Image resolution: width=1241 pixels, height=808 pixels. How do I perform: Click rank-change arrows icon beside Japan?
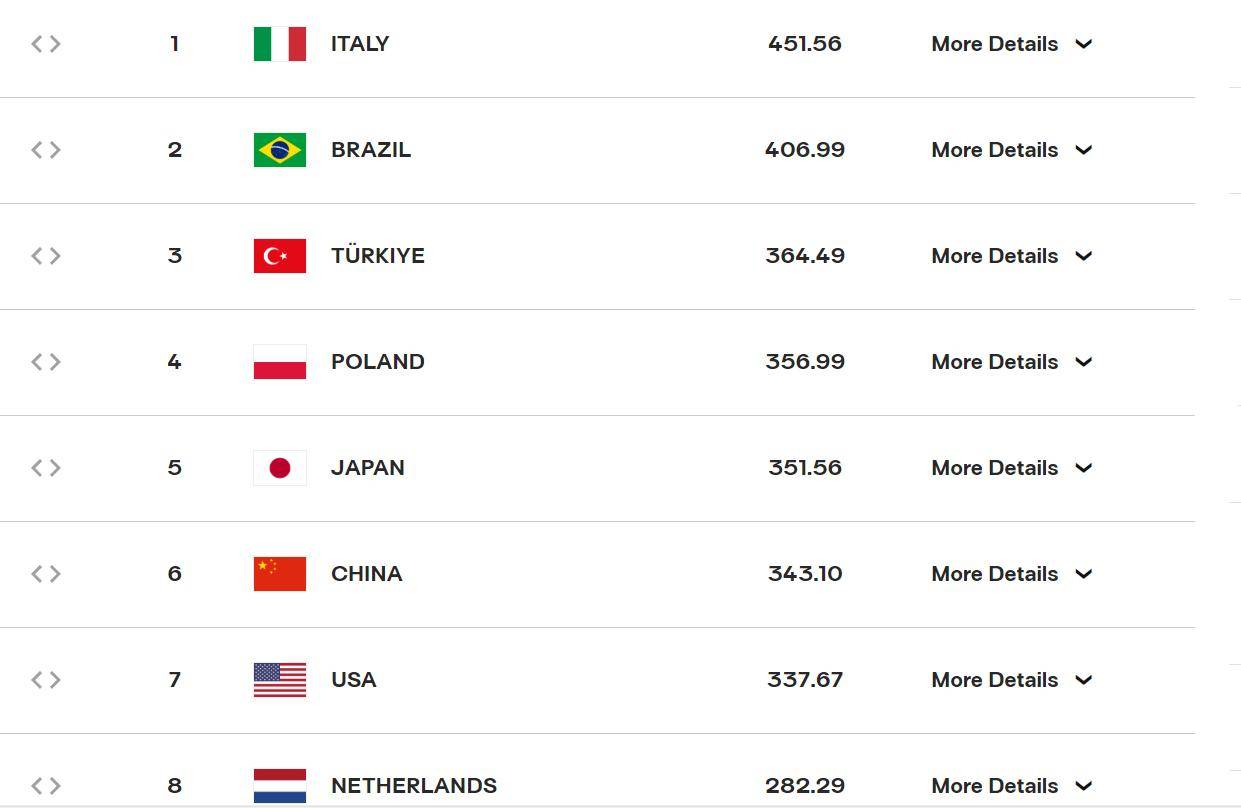click(46, 468)
